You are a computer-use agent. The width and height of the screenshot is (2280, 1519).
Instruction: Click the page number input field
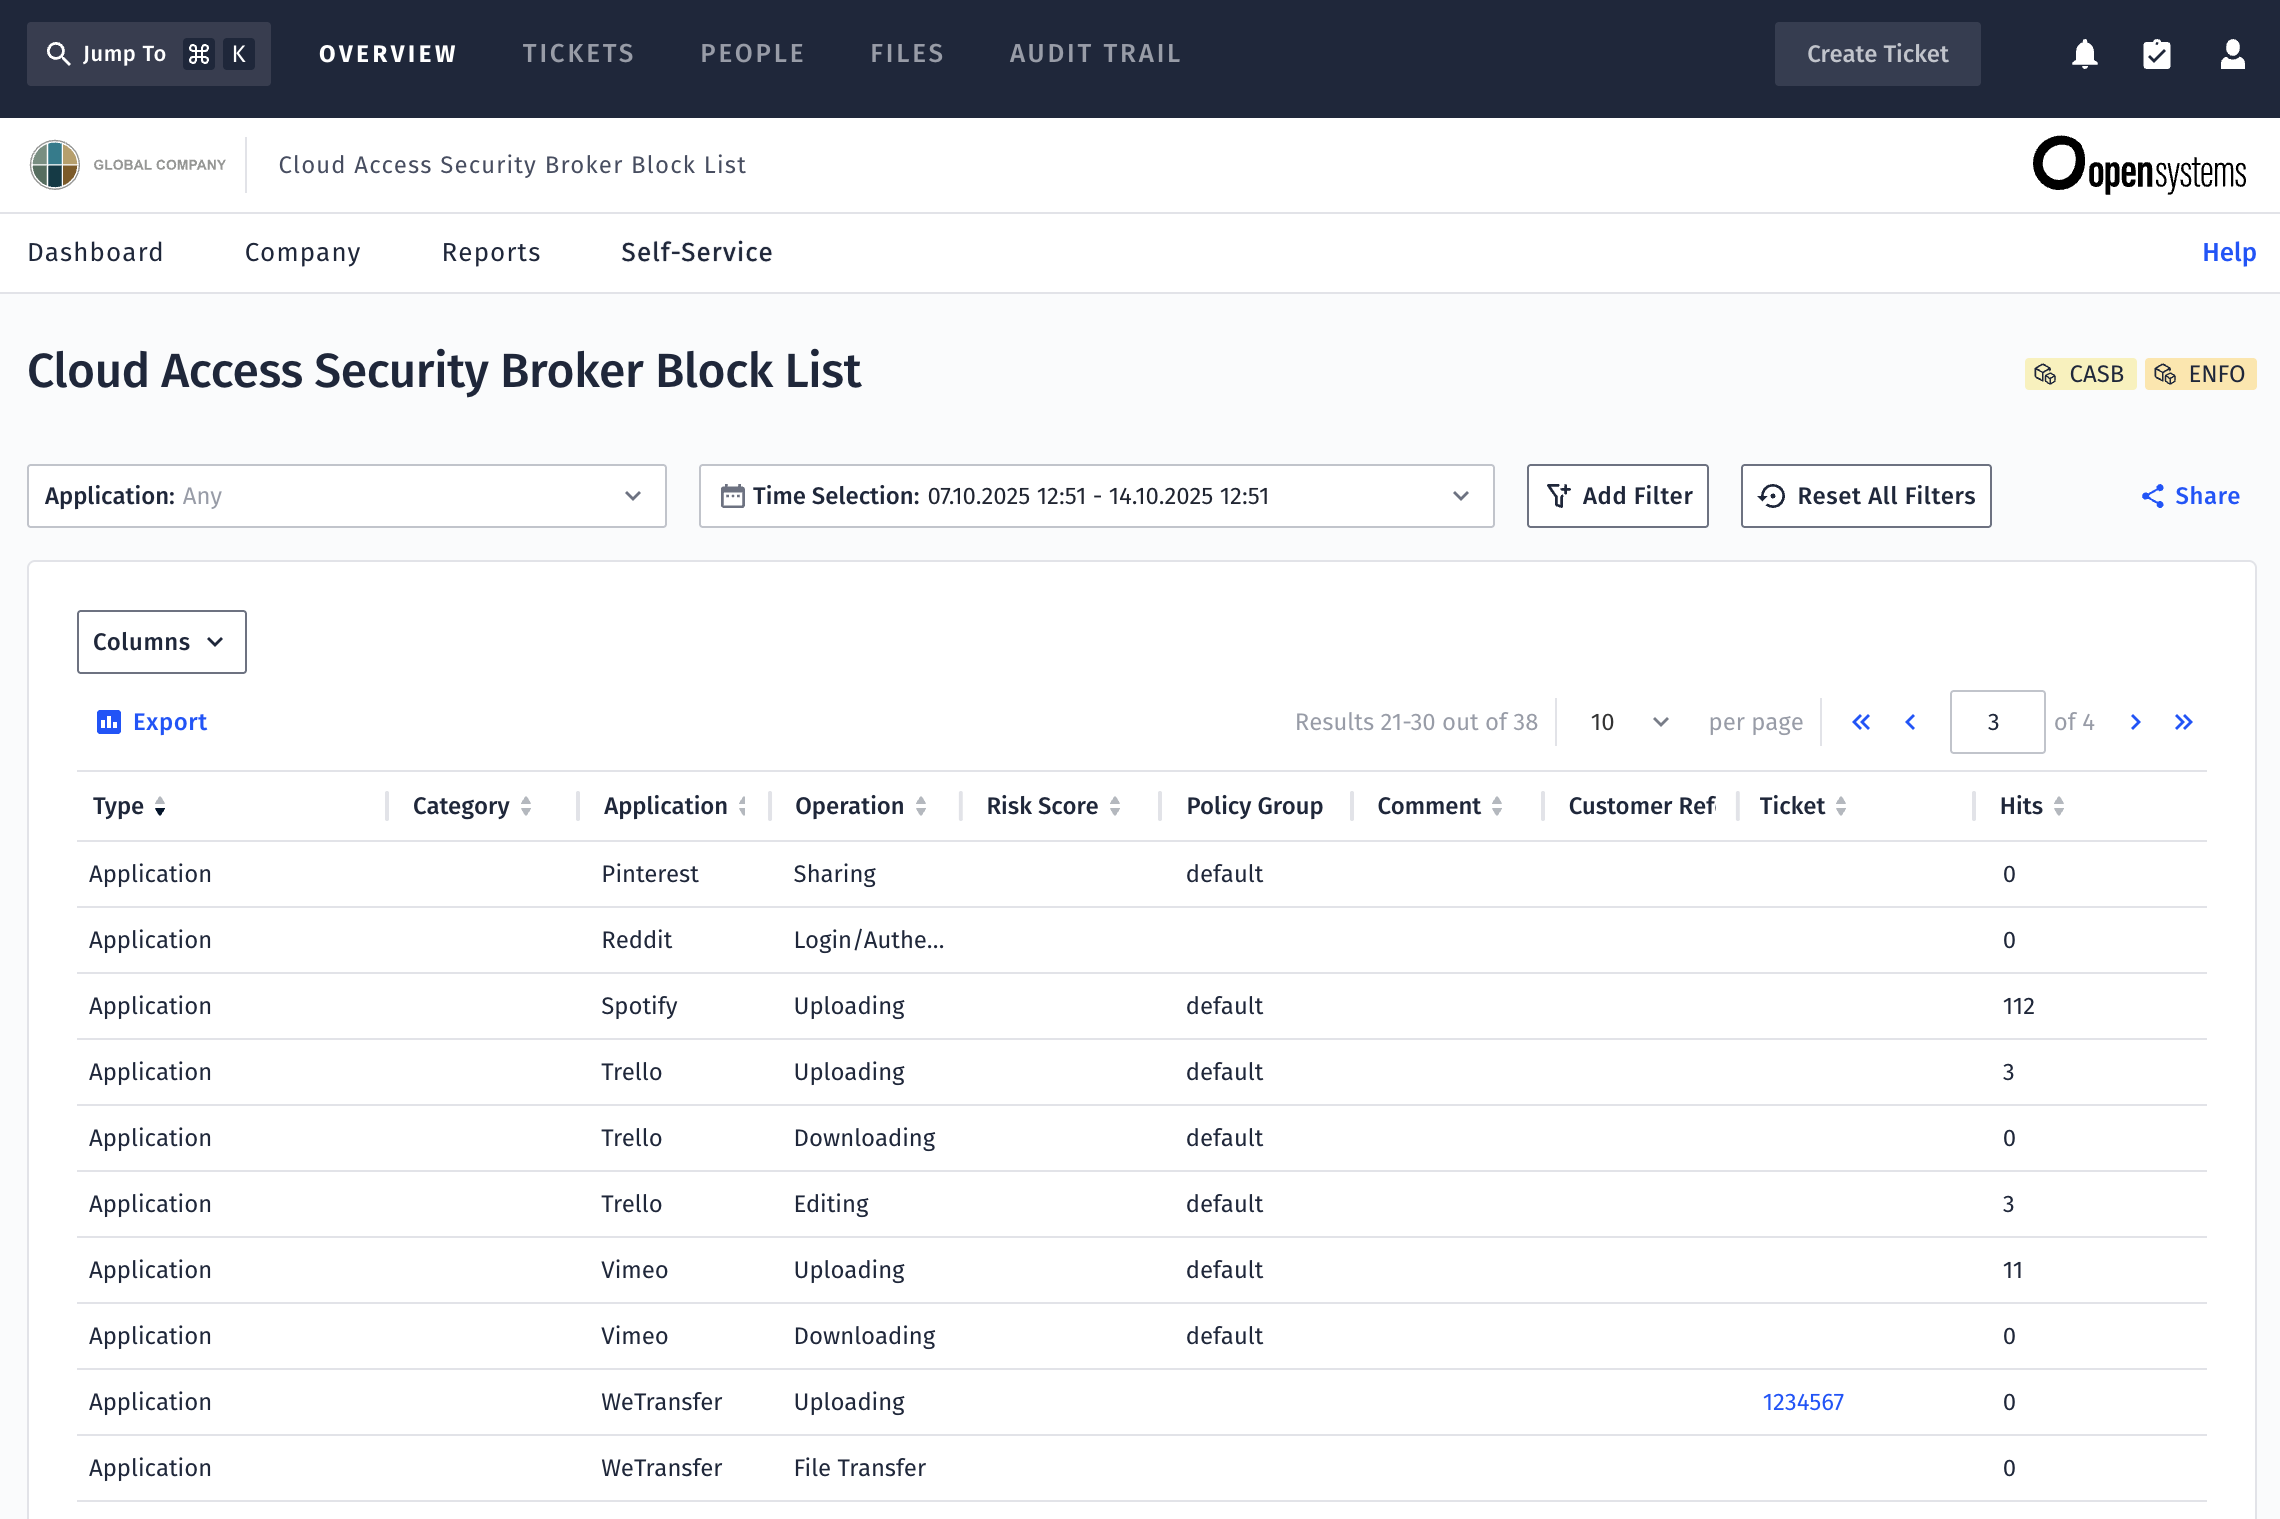1996,722
